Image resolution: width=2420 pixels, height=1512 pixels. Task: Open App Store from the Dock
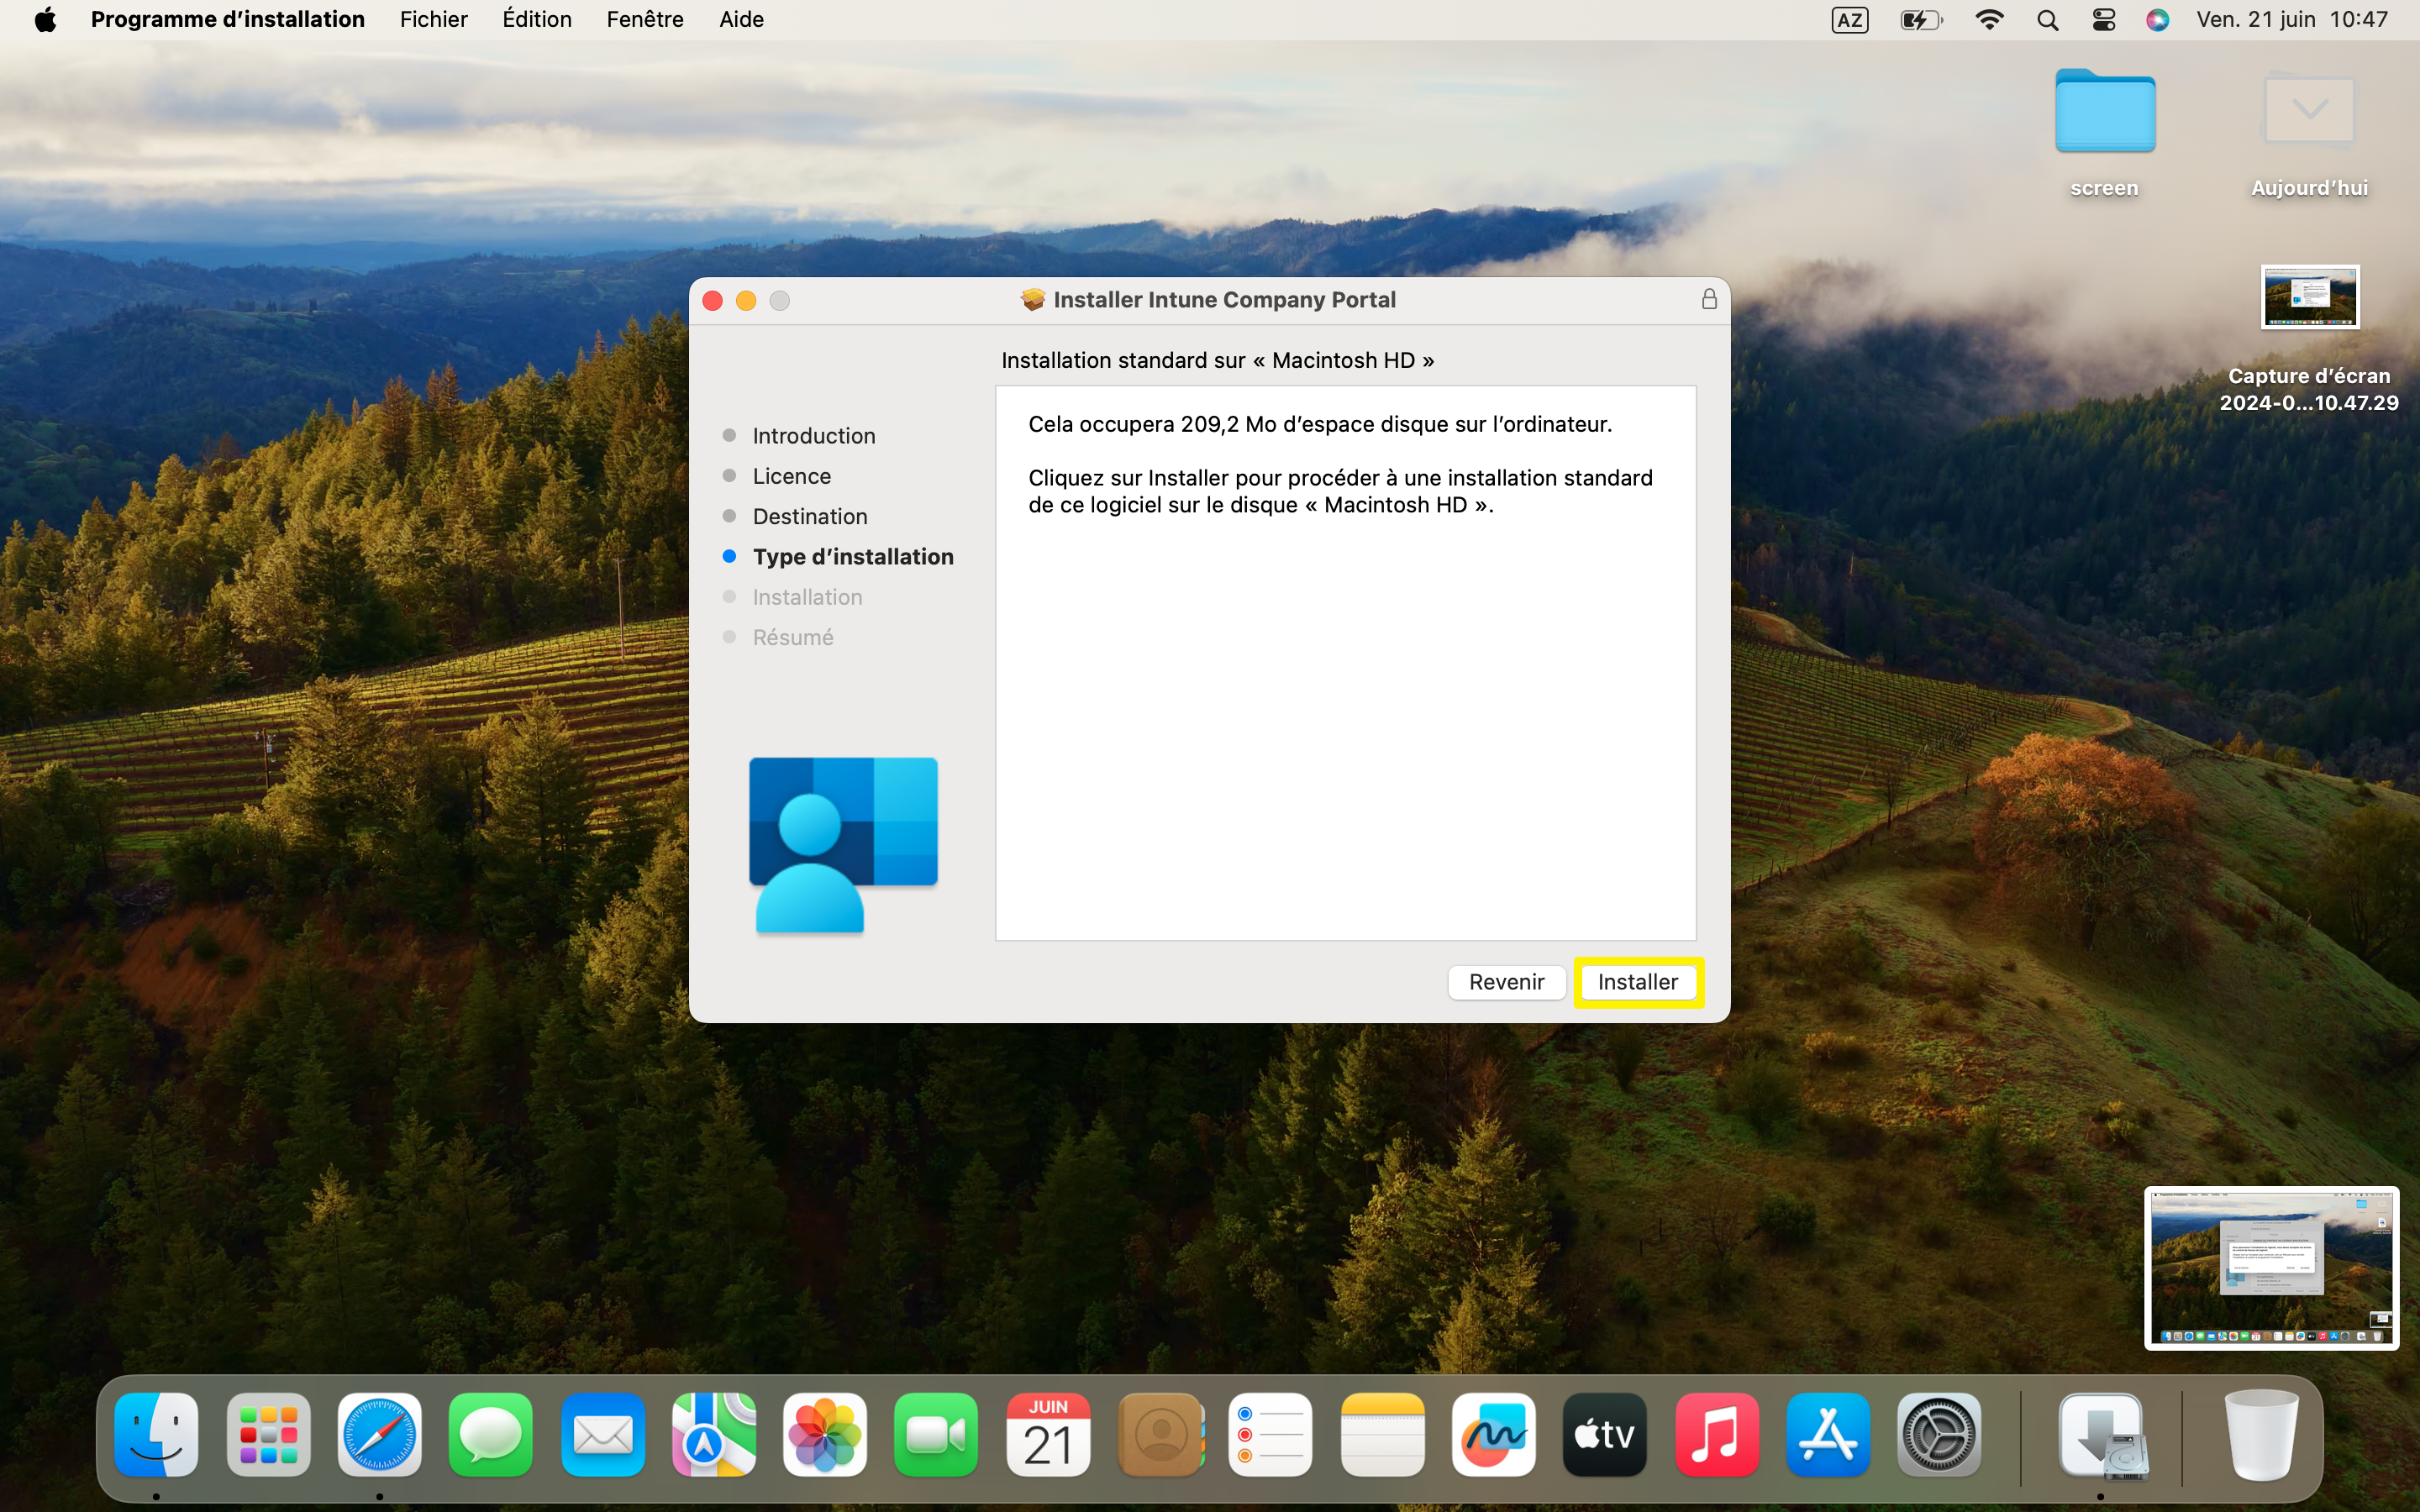pyautogui.click(x=1828, y=1434)
